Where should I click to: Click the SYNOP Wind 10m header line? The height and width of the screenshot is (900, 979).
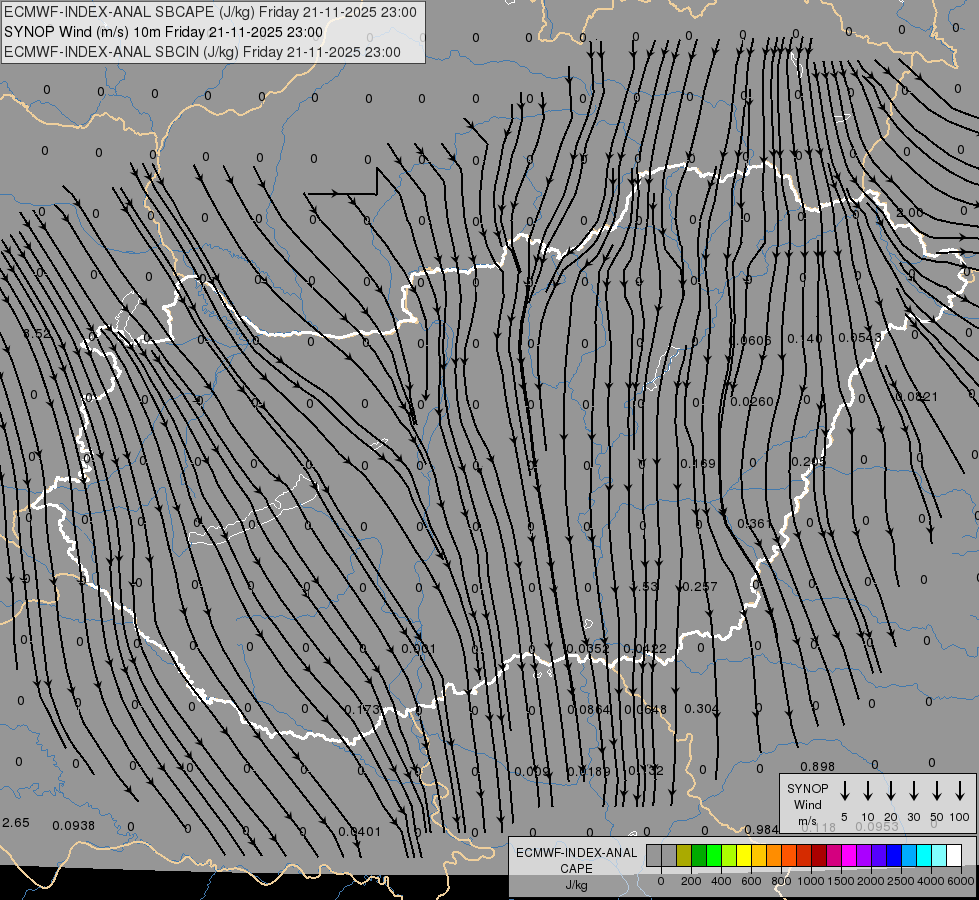click(164, 32)
